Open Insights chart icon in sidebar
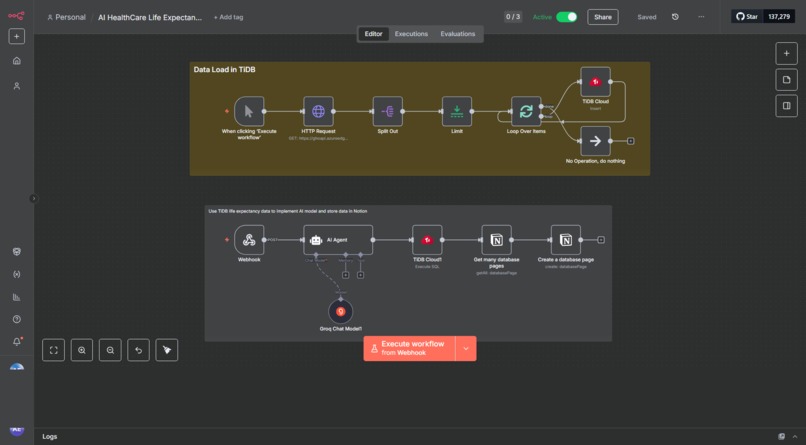Image resolution: width=806 pixels, height=445 pixels. point(16,297)
